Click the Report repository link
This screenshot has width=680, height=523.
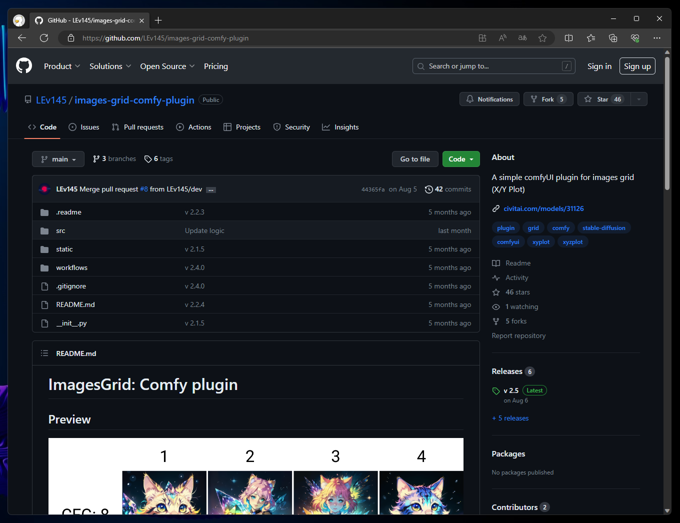point(518,336)
